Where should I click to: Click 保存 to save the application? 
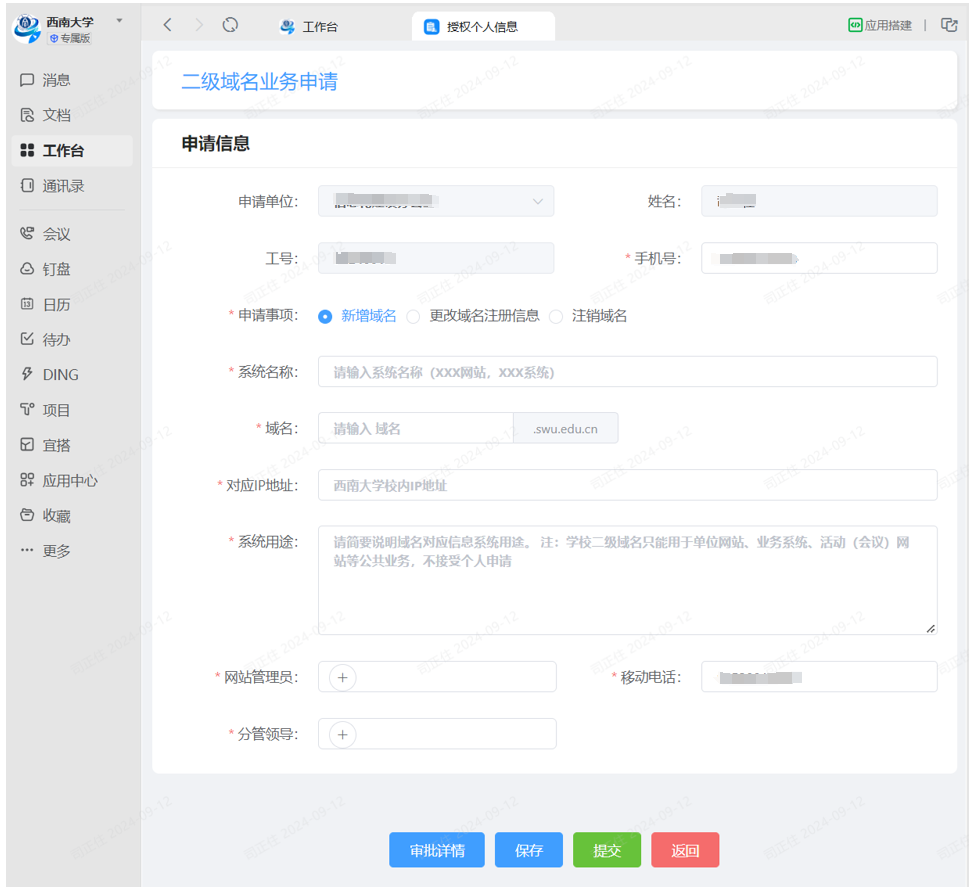tap(528, 850)
